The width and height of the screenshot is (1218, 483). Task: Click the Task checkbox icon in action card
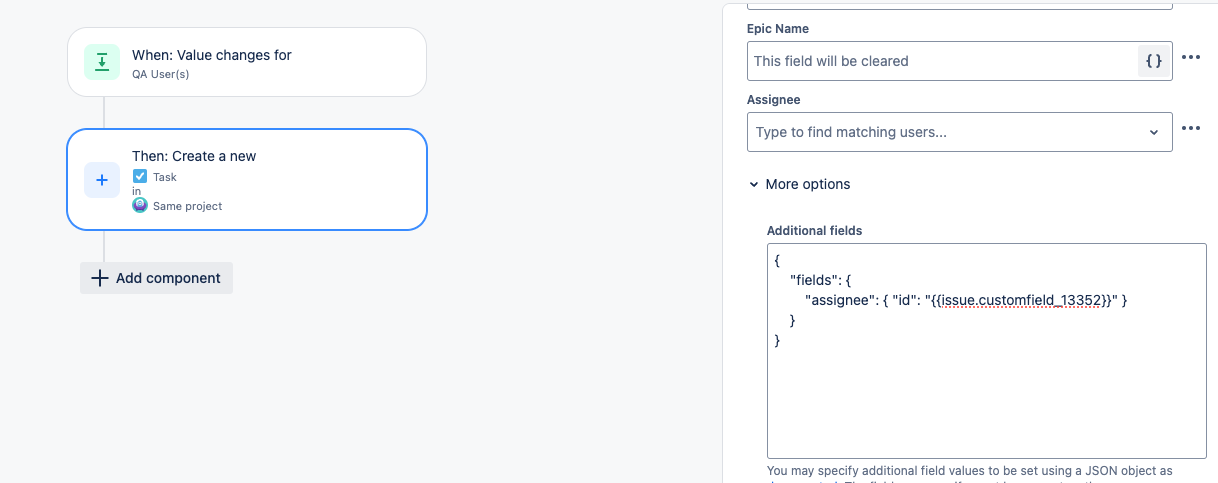click(x=140, y=176)
